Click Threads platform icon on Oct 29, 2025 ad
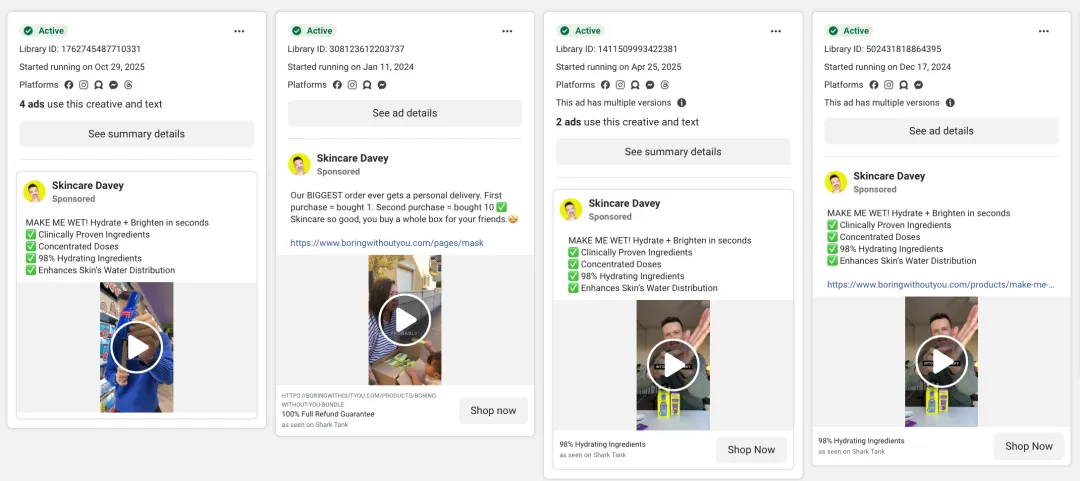This screenshot has height=481, width=1080. click(128, 85)
